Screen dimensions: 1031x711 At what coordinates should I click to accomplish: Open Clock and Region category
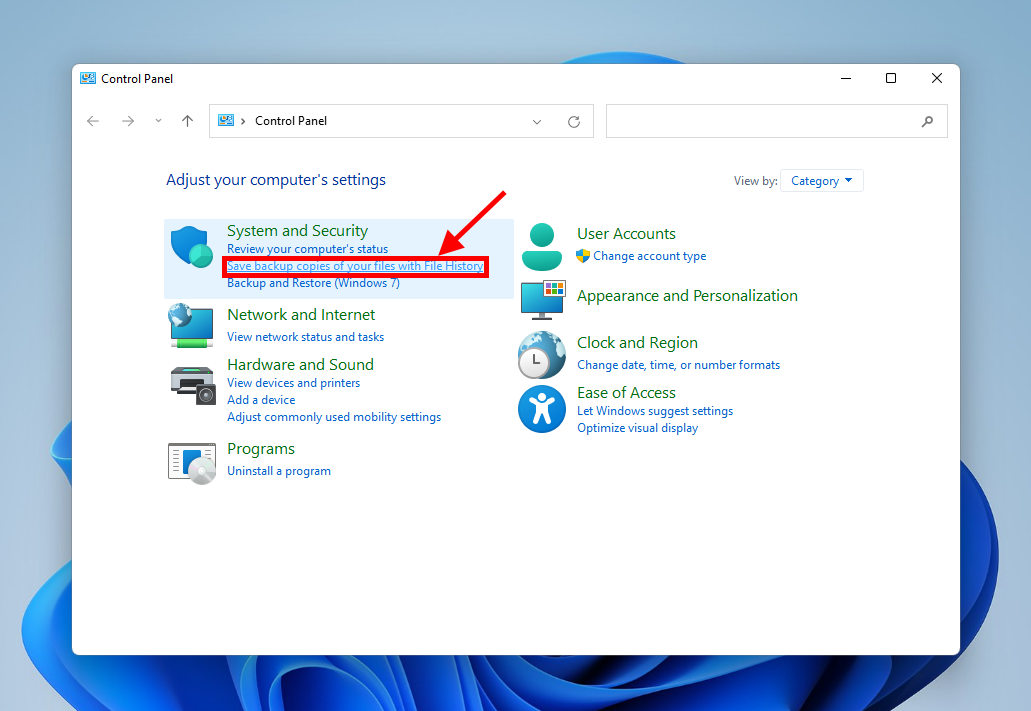[x=637, y=343]
